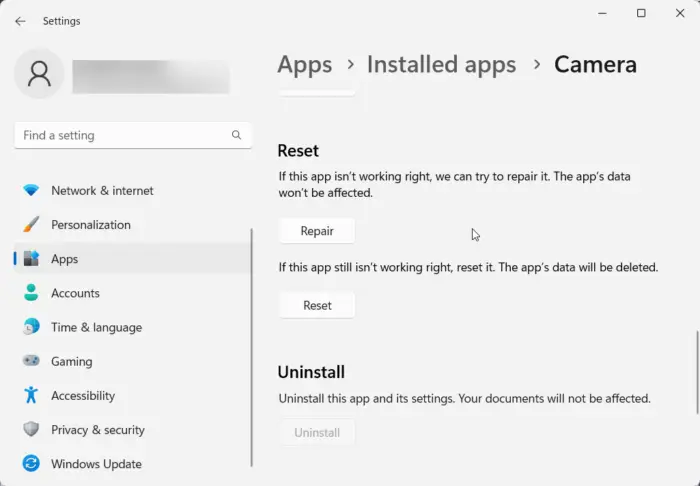This screenshot has height=486, width=700.
Task: Click the Settings window title text
Action: [62, 21]
